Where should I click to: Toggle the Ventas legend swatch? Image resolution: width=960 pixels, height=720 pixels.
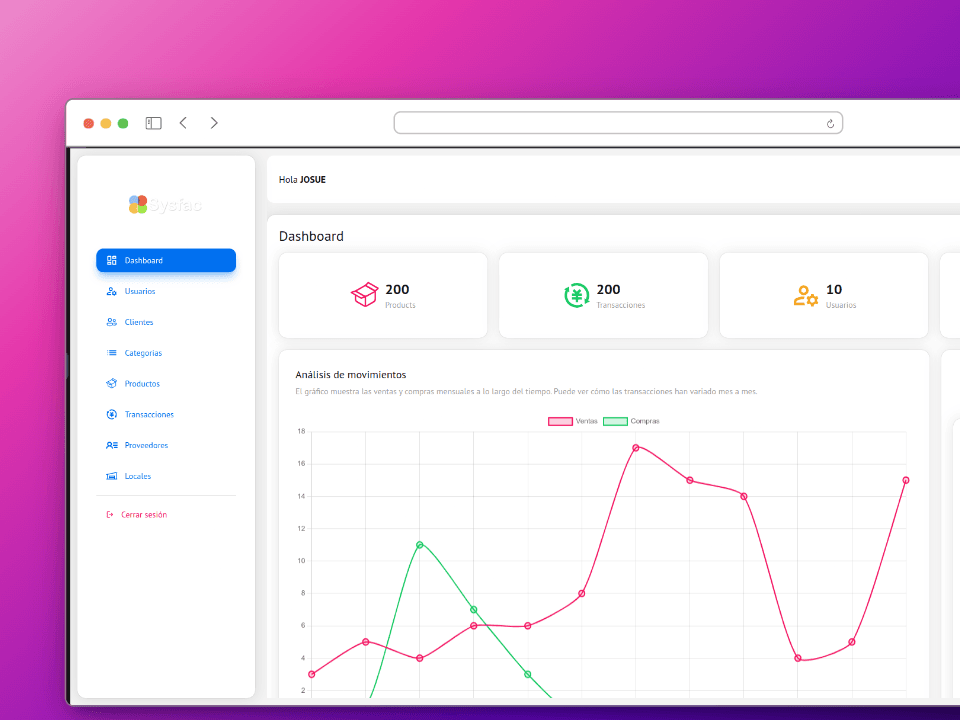pos(560,421)
